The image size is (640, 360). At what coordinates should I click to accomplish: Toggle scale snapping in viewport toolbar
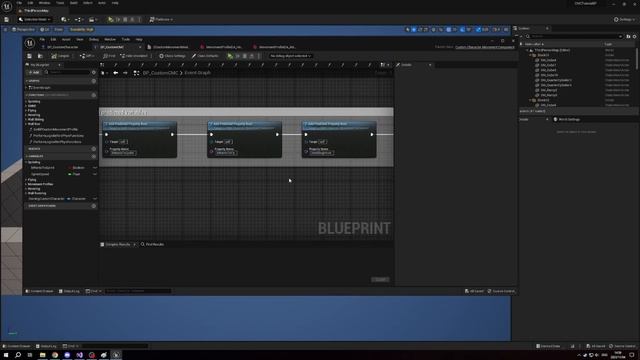pos(478,30)
